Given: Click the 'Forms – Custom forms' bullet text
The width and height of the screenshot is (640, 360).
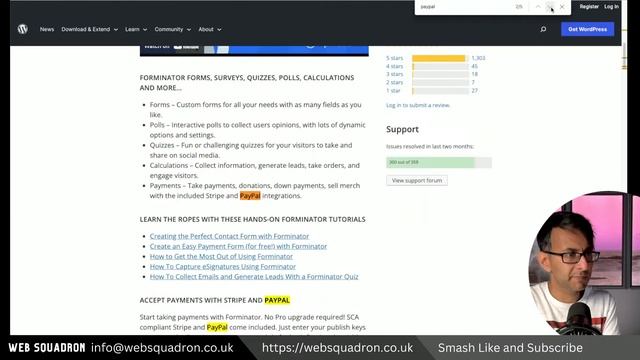Looking at the screenshot, I should pos(256,109).
